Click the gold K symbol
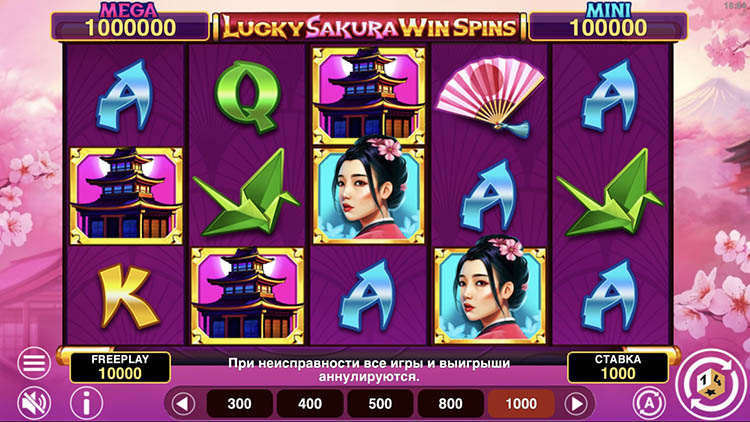The height and width of the screenshot is (422, 750). point(126,297)
